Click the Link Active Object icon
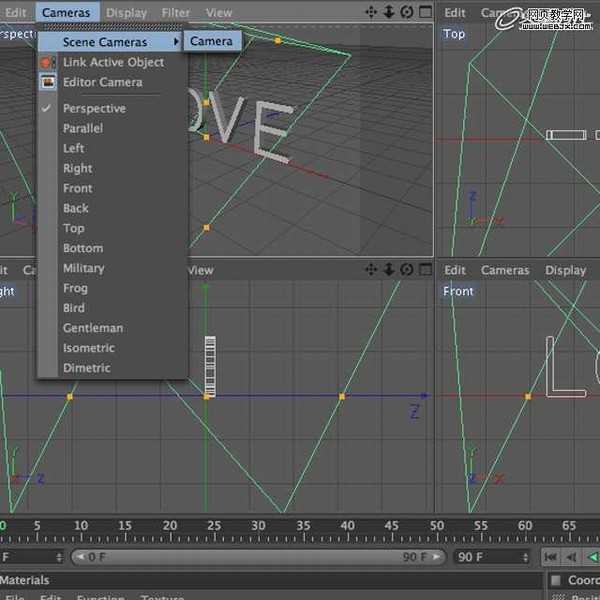 47,62
